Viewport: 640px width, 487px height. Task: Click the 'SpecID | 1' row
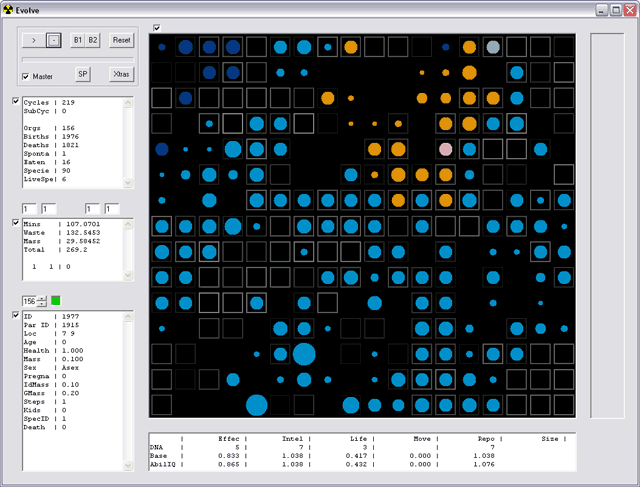click(45, 419)
